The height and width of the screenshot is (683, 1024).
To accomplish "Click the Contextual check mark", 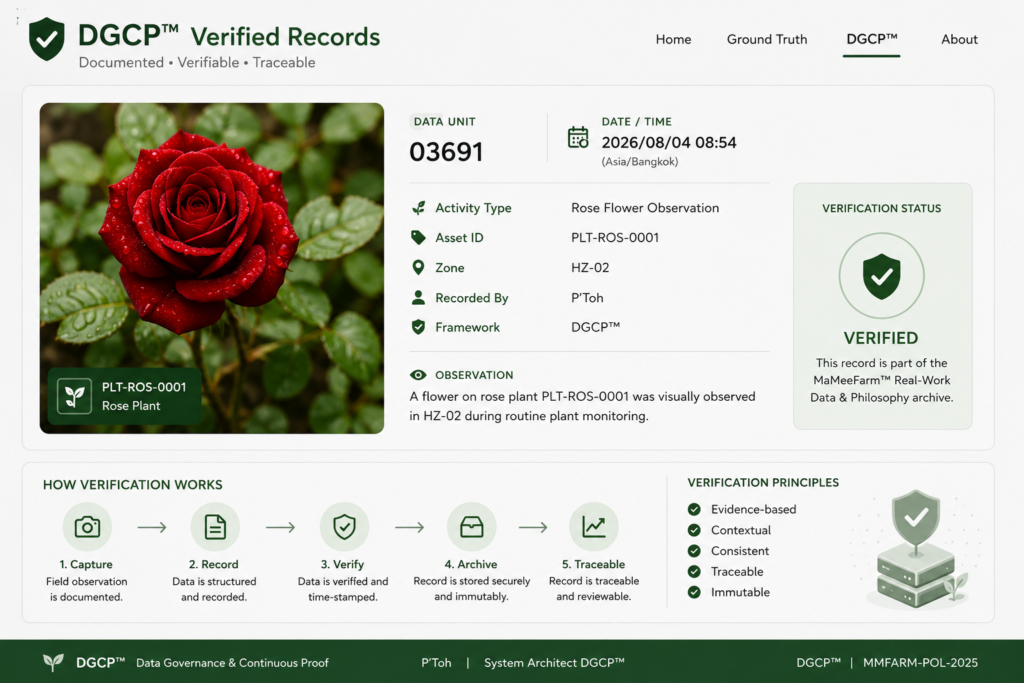I will [x=694, y=530].
